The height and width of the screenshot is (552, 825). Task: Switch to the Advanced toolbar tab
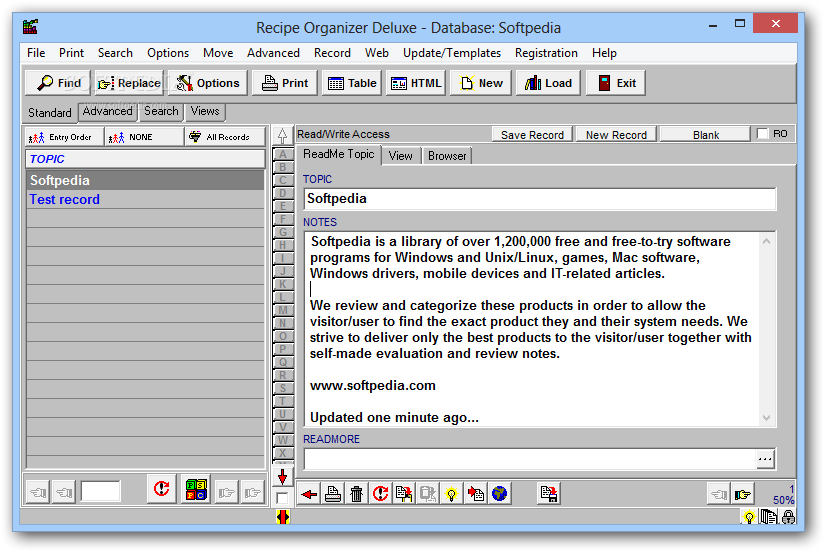pos(107,111)
